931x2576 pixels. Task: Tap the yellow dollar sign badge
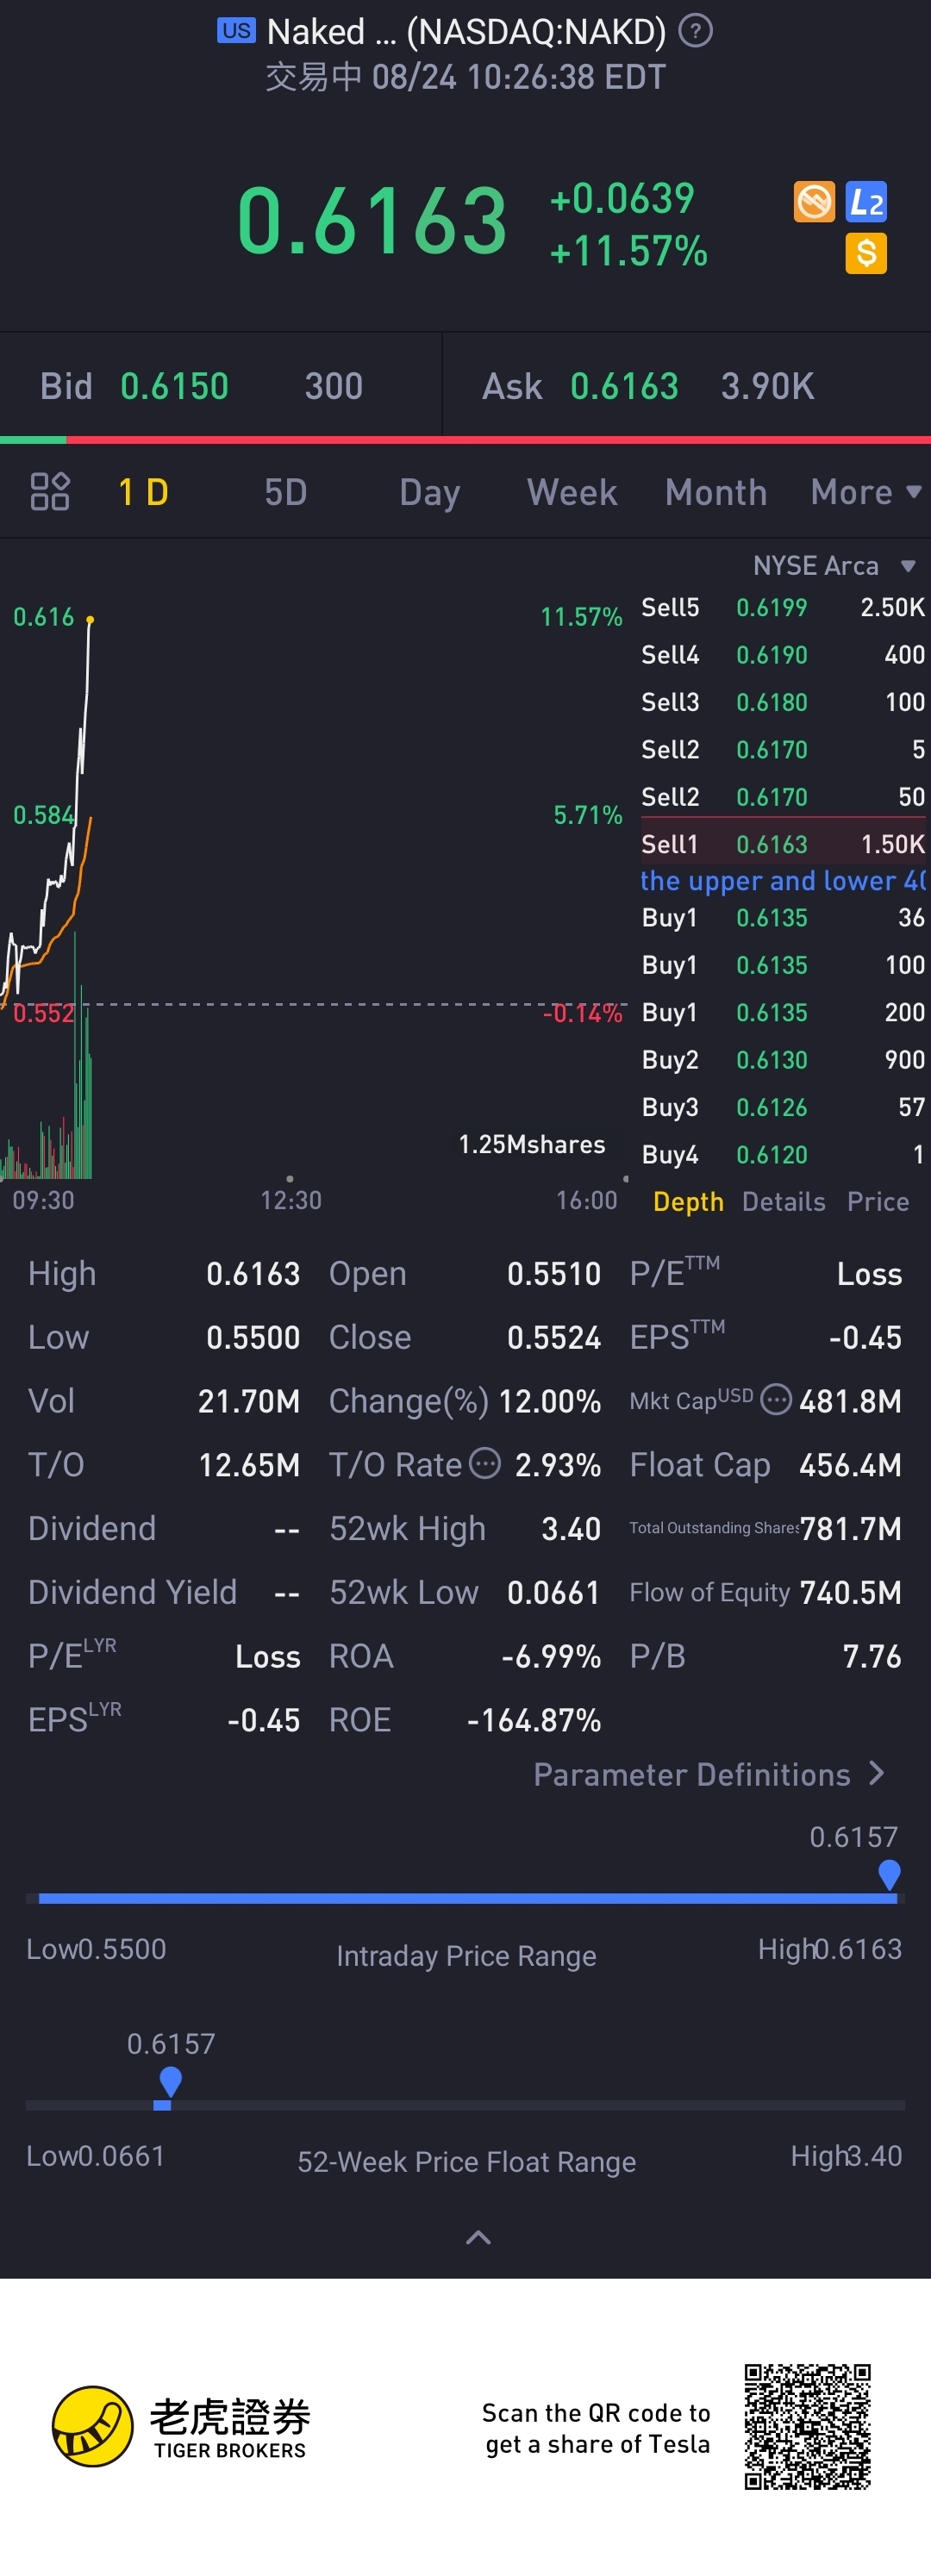pos(866,253)
